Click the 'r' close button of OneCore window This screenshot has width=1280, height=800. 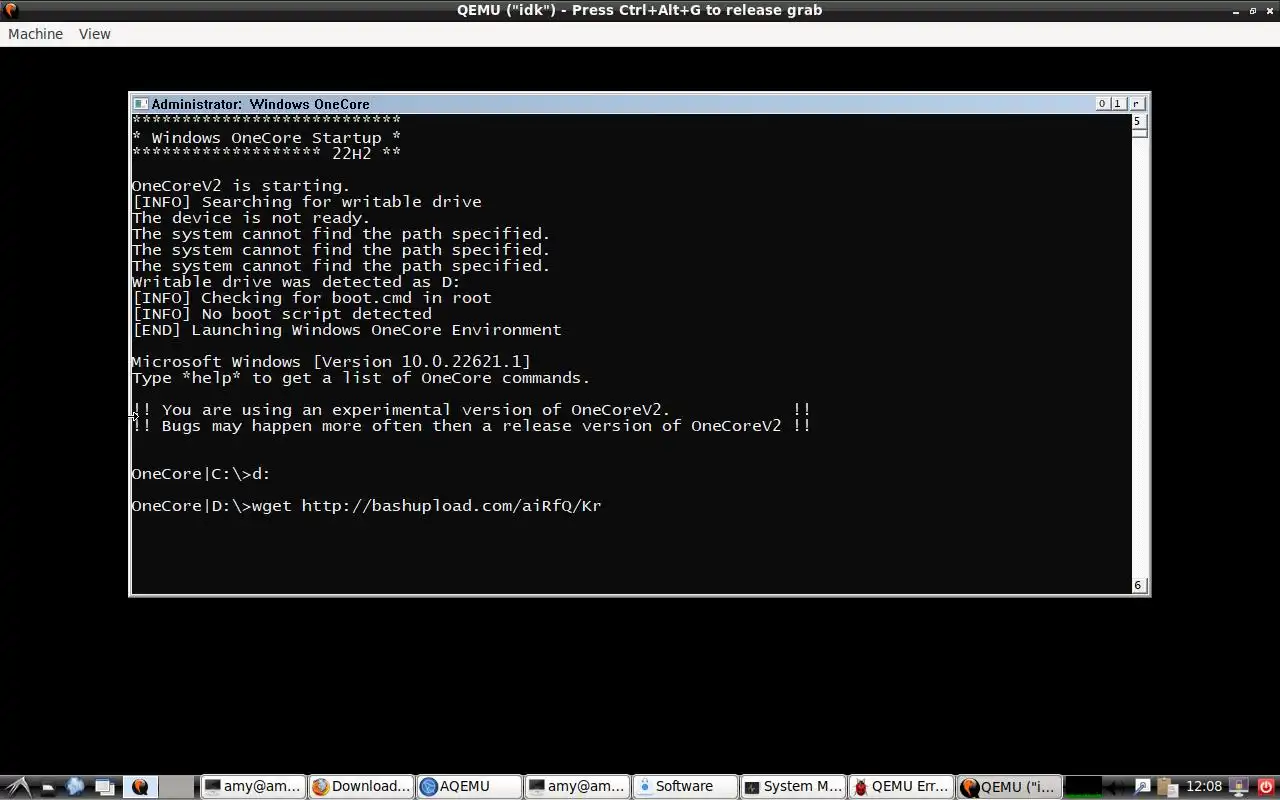point(1136,104)
